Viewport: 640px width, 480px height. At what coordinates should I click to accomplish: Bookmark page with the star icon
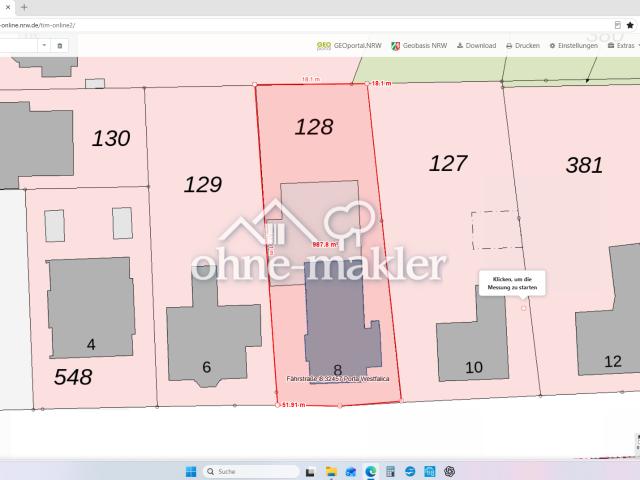click(630, 25)
